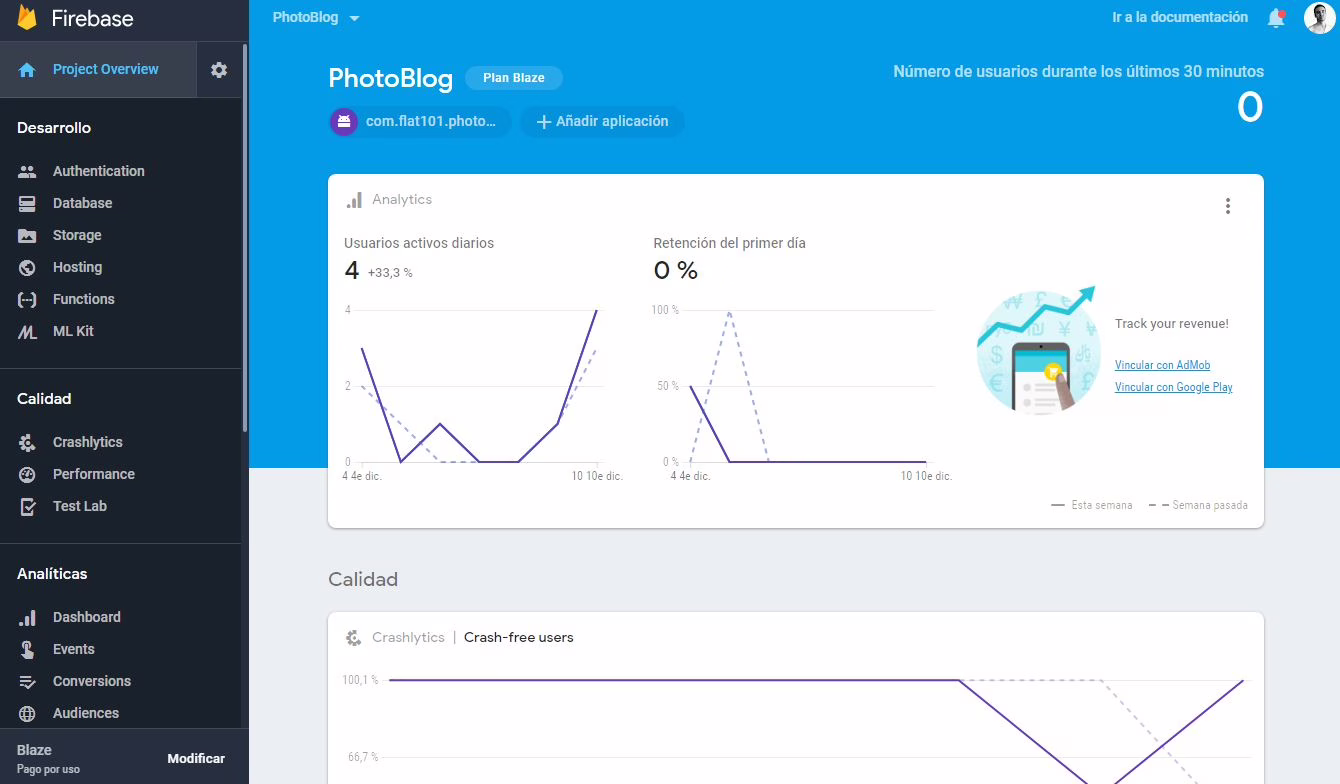Click the Database icon in sidebar

pyautogui.click(x=28, y=203)
